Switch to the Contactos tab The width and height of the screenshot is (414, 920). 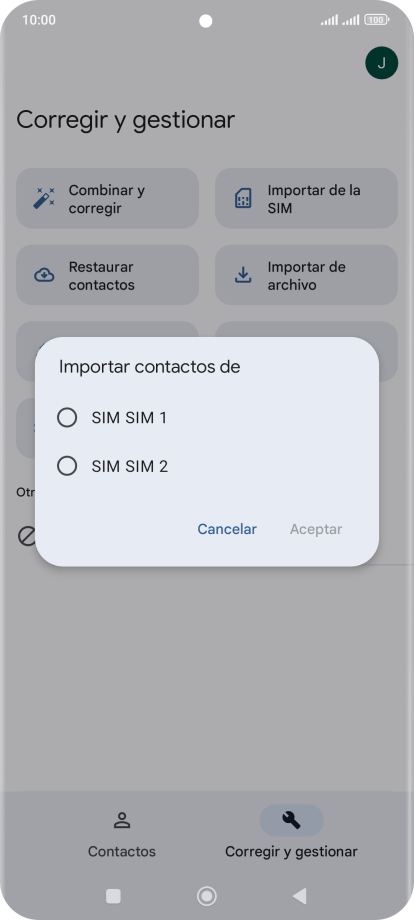click(122, 834)
